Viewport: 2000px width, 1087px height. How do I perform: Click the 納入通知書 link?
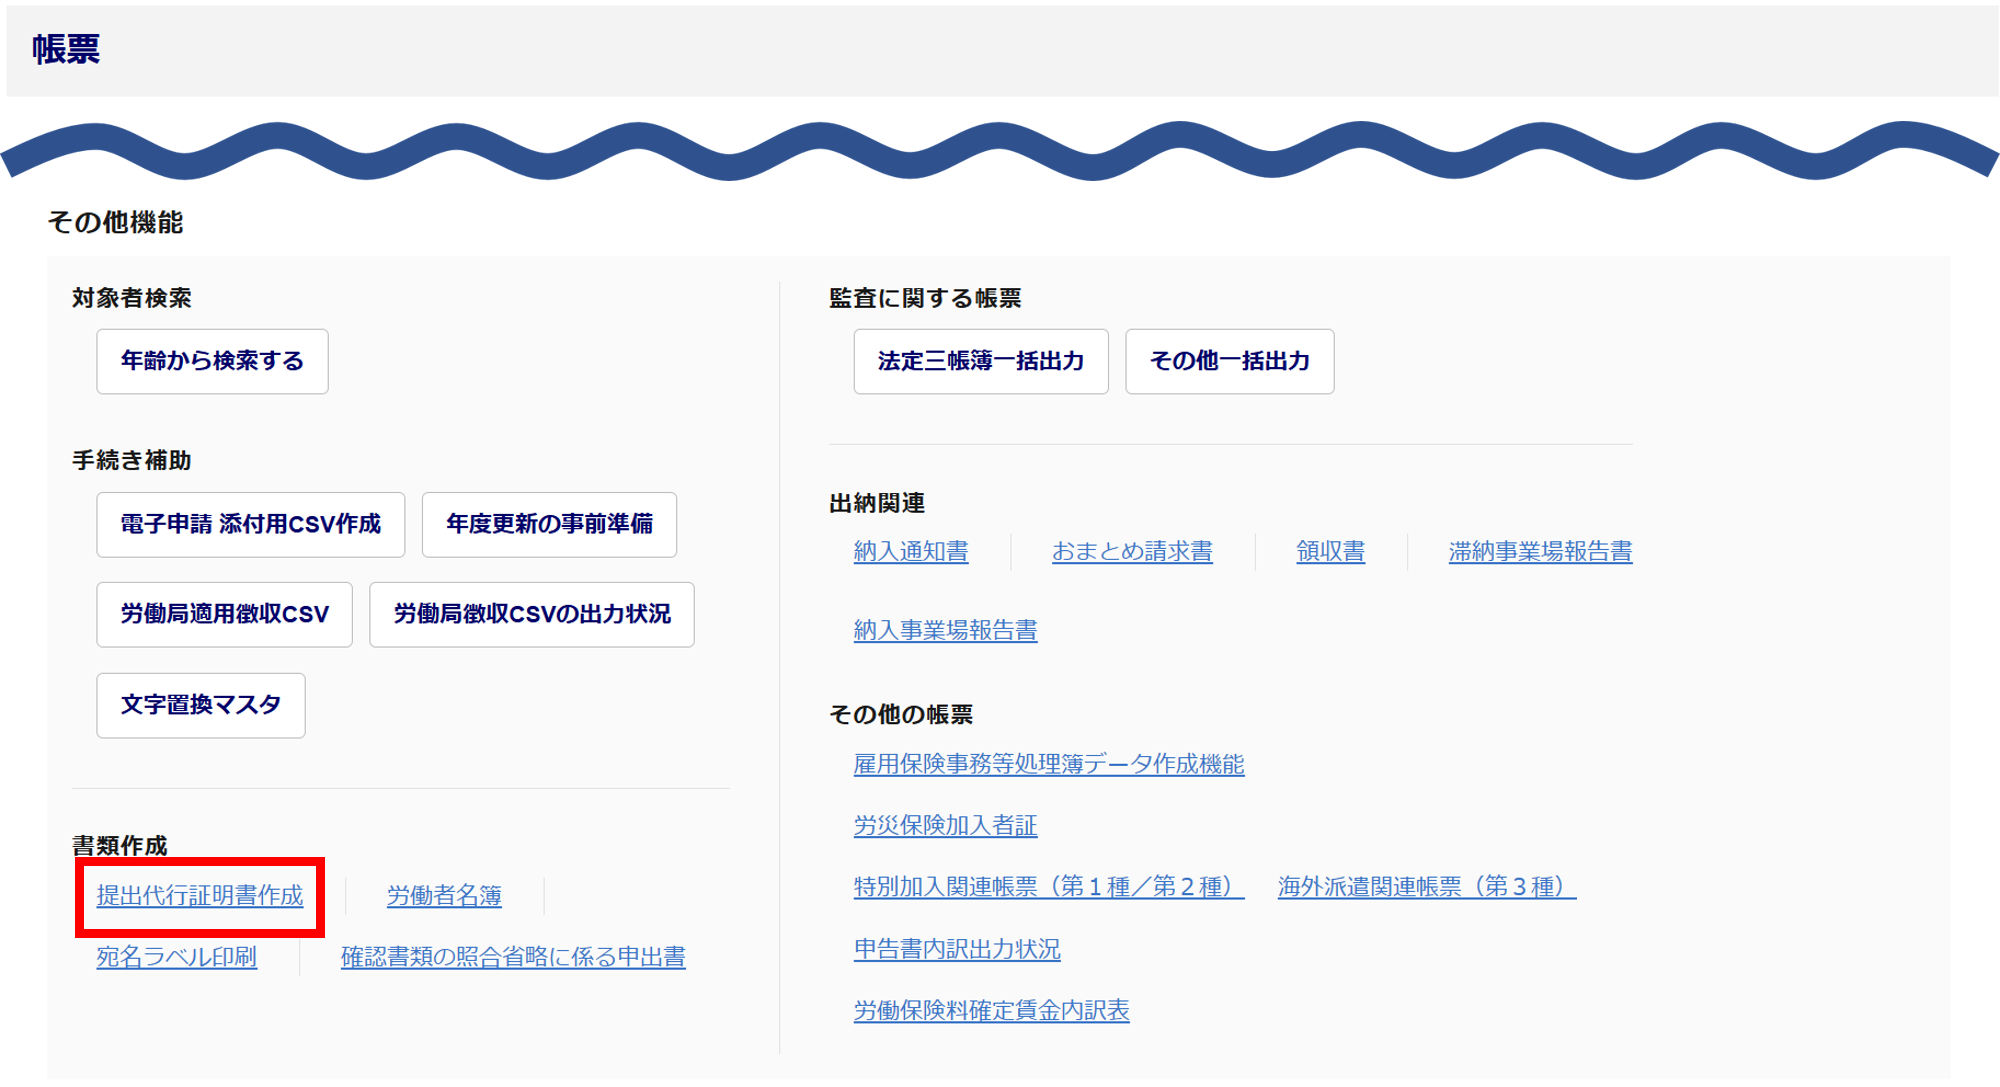(910, 551)
